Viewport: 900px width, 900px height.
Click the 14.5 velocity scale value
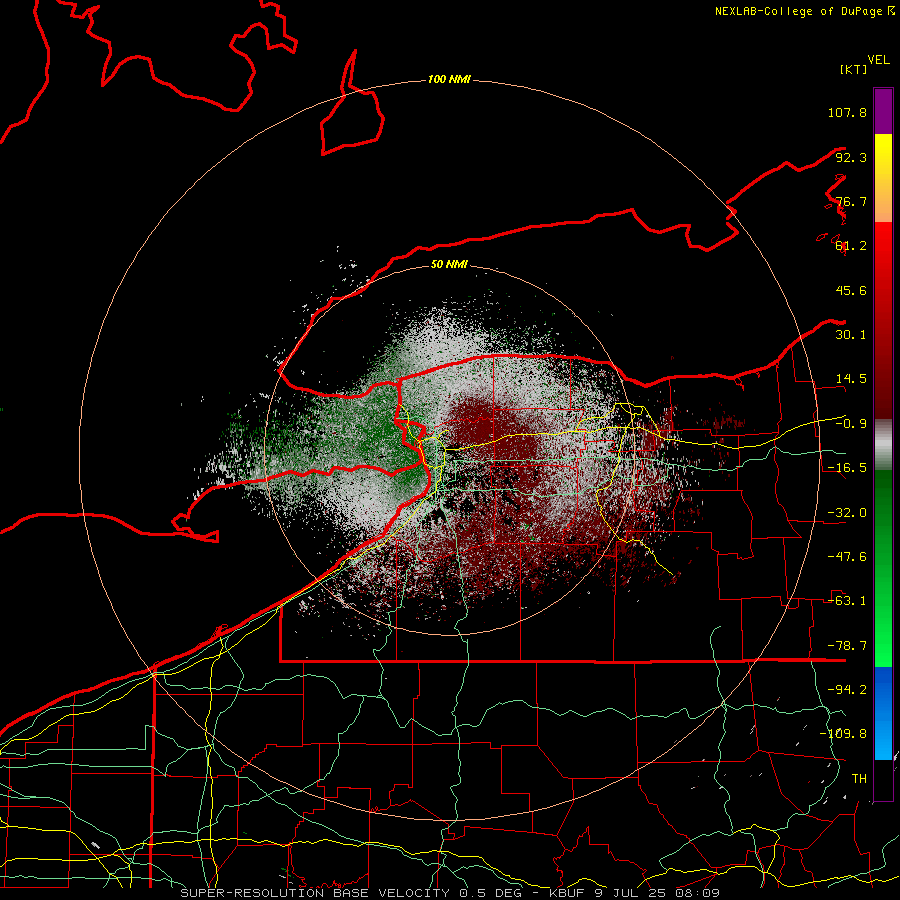point(851,379)
